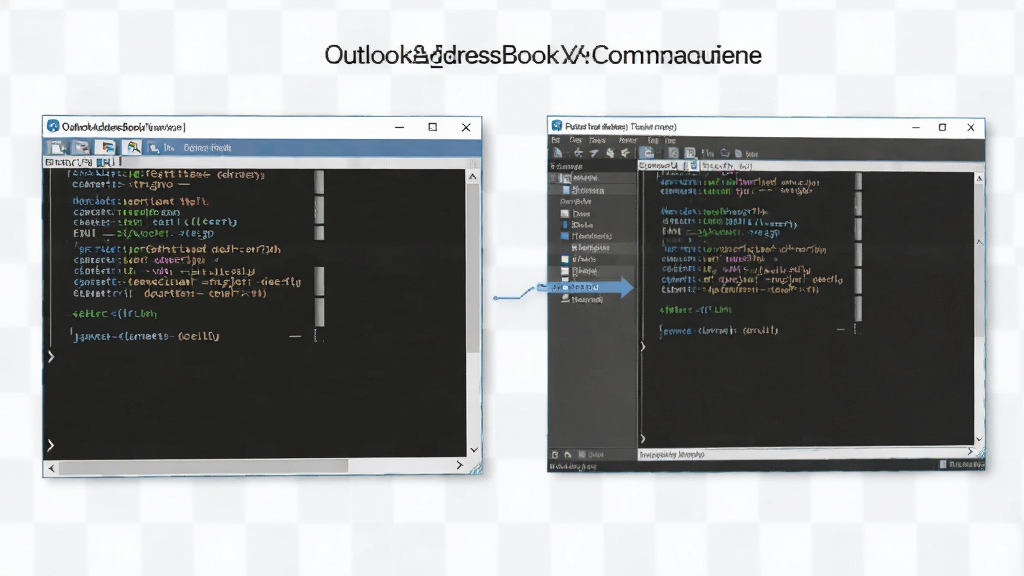This screenshot has width=1024, height=576.
Task: Click the second toolbar icon in the left window
Action: tap(82, 148)
